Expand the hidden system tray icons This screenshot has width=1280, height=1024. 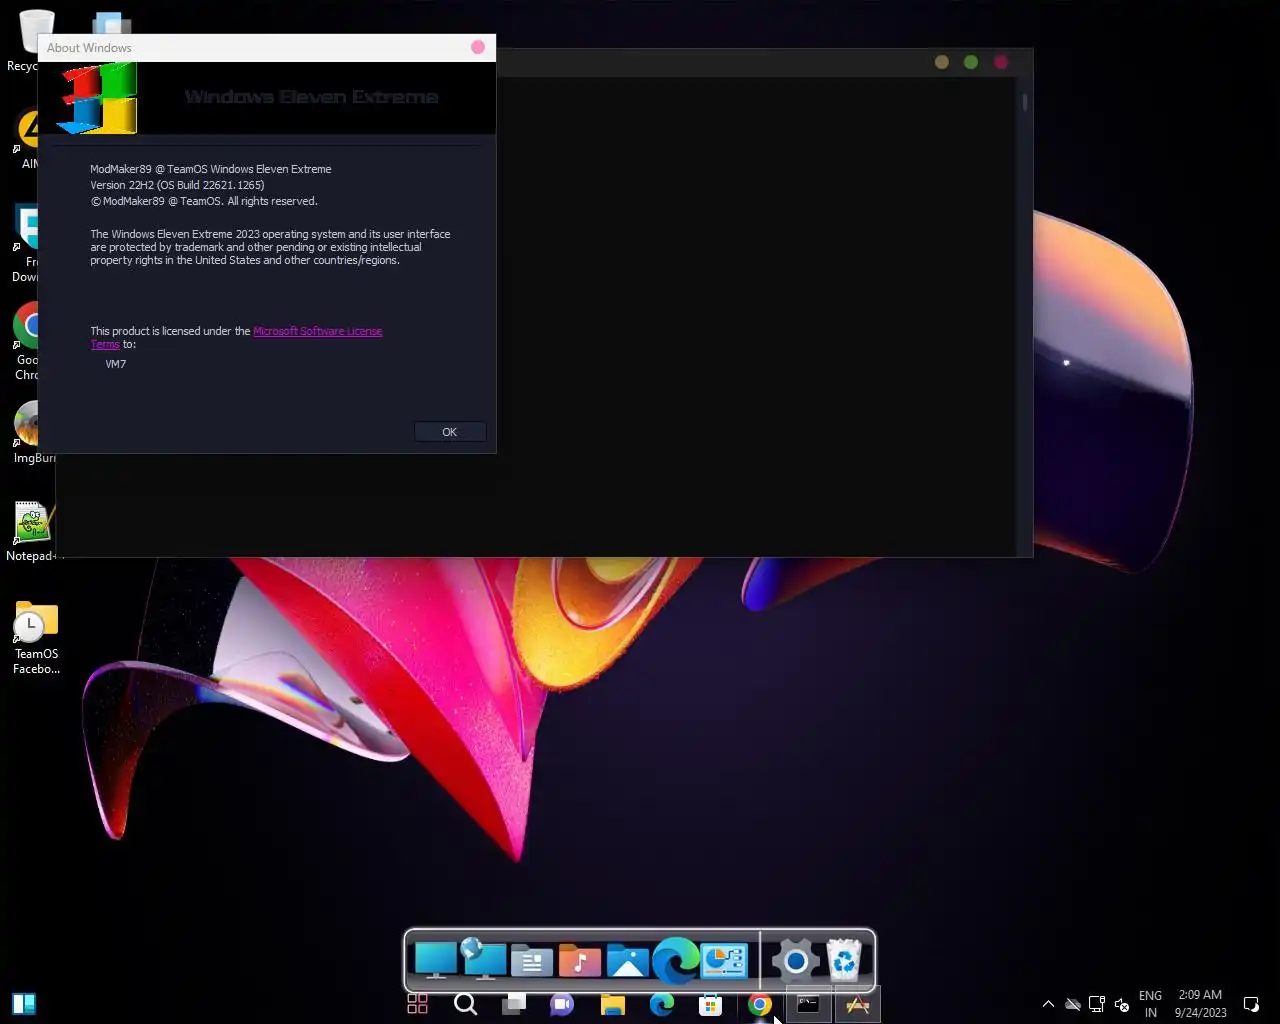[1048, 1004]
